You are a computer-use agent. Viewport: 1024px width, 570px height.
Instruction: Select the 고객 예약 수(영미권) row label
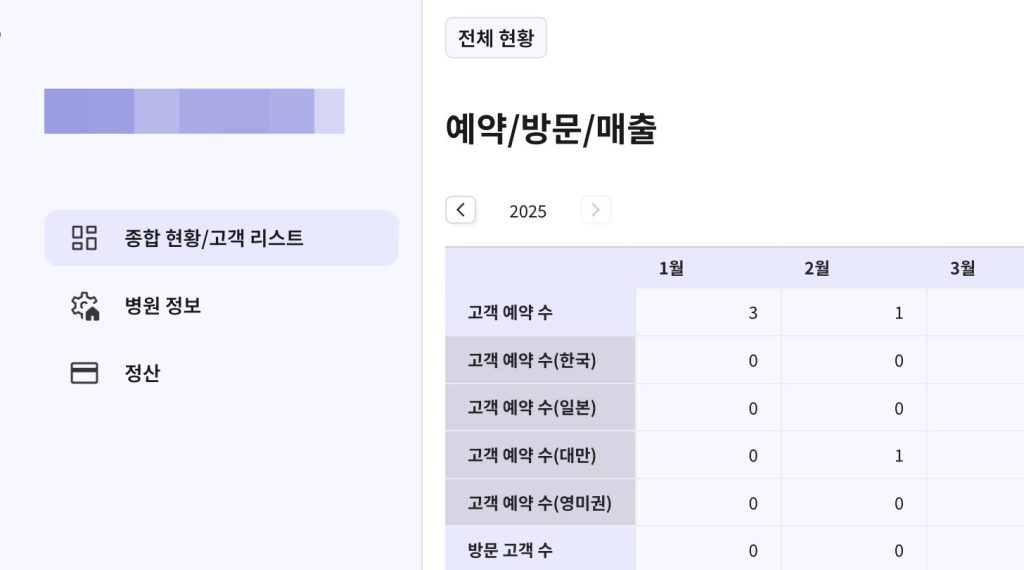coord(539,503)
